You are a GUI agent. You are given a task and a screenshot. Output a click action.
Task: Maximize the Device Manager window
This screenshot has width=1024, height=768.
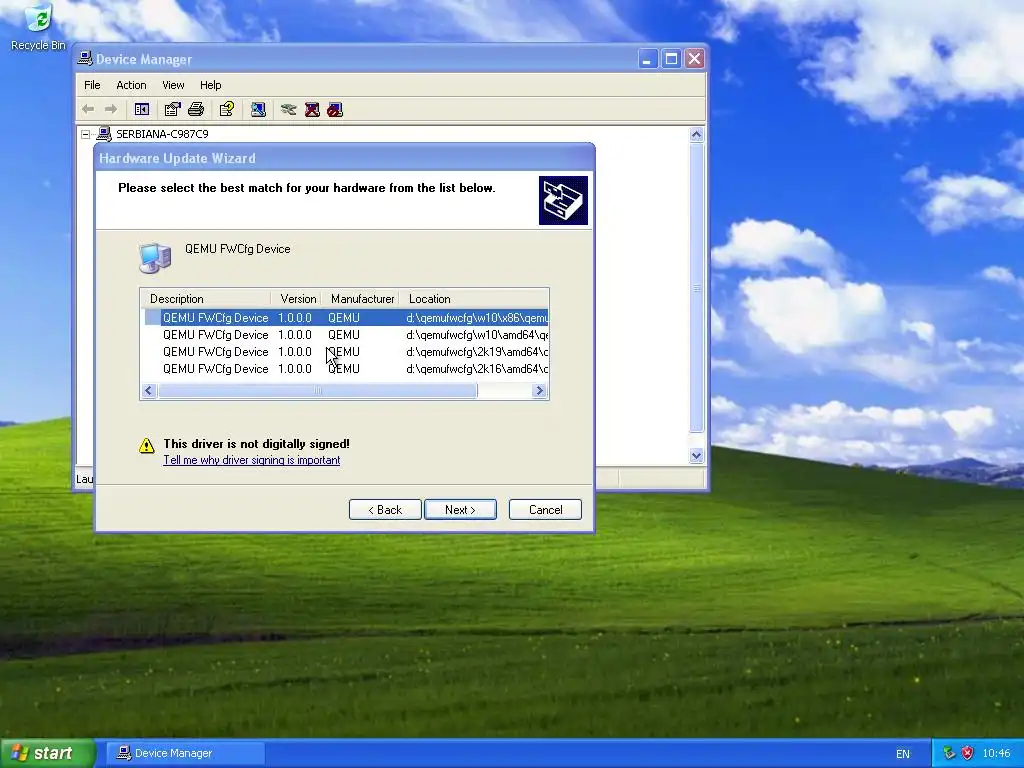pyautogui.click(x=671, y=59)
